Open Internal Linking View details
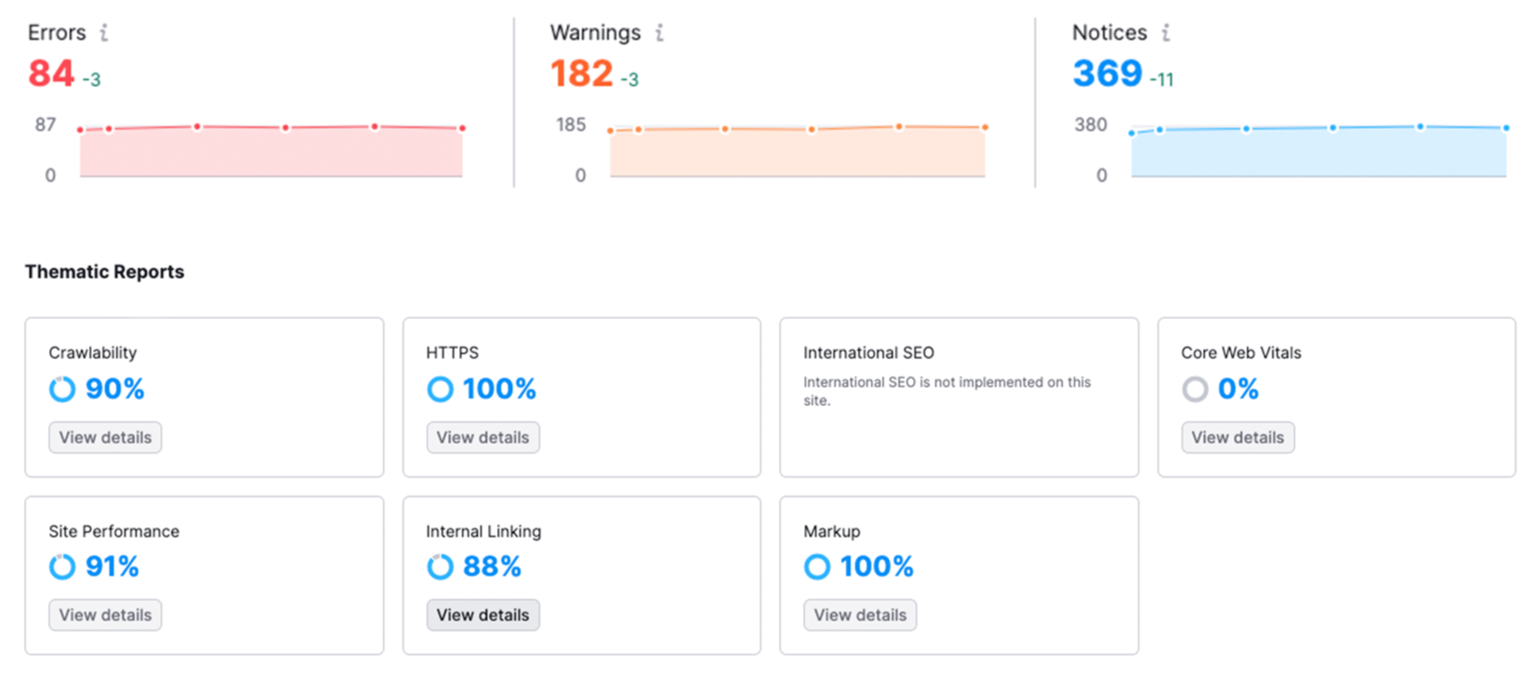1535x696 pixels. (x=483, y=615)
